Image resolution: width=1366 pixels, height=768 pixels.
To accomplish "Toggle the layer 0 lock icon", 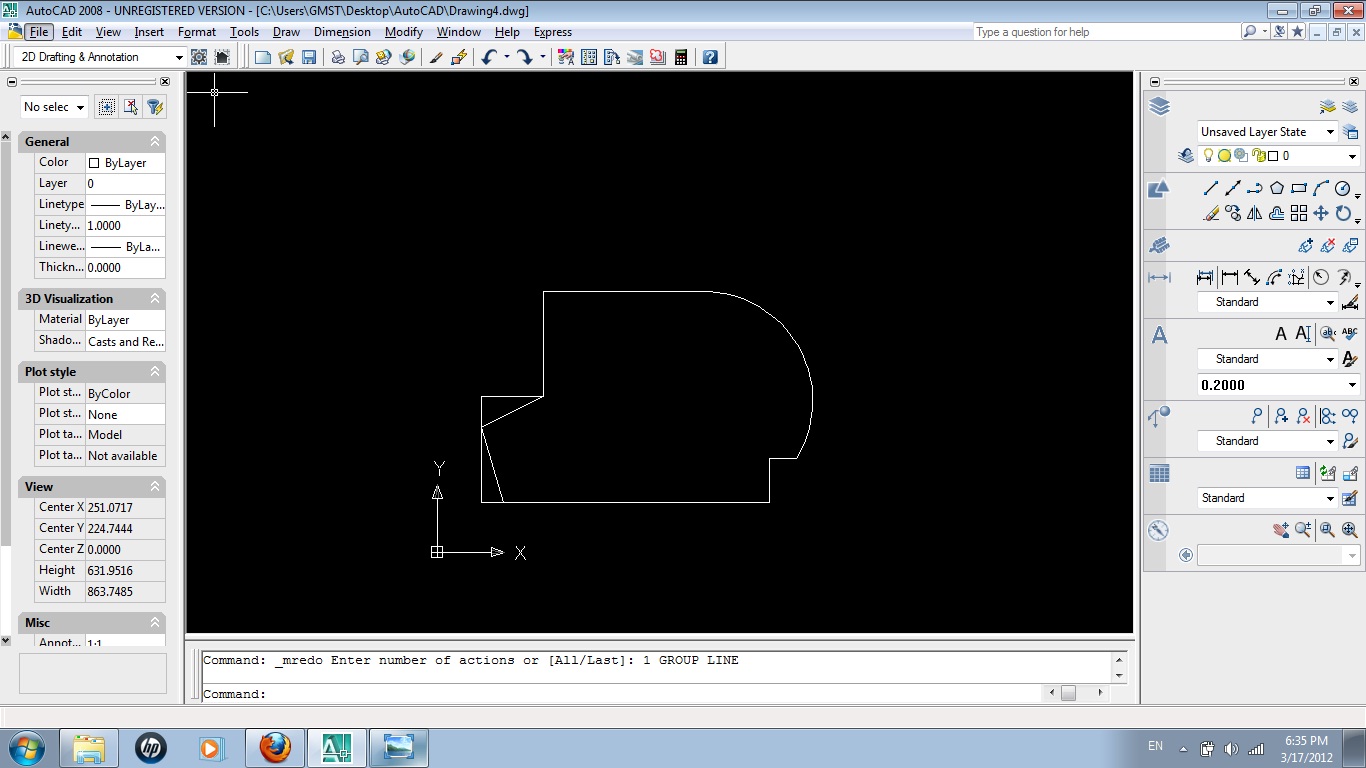I will click(1259, 156).
